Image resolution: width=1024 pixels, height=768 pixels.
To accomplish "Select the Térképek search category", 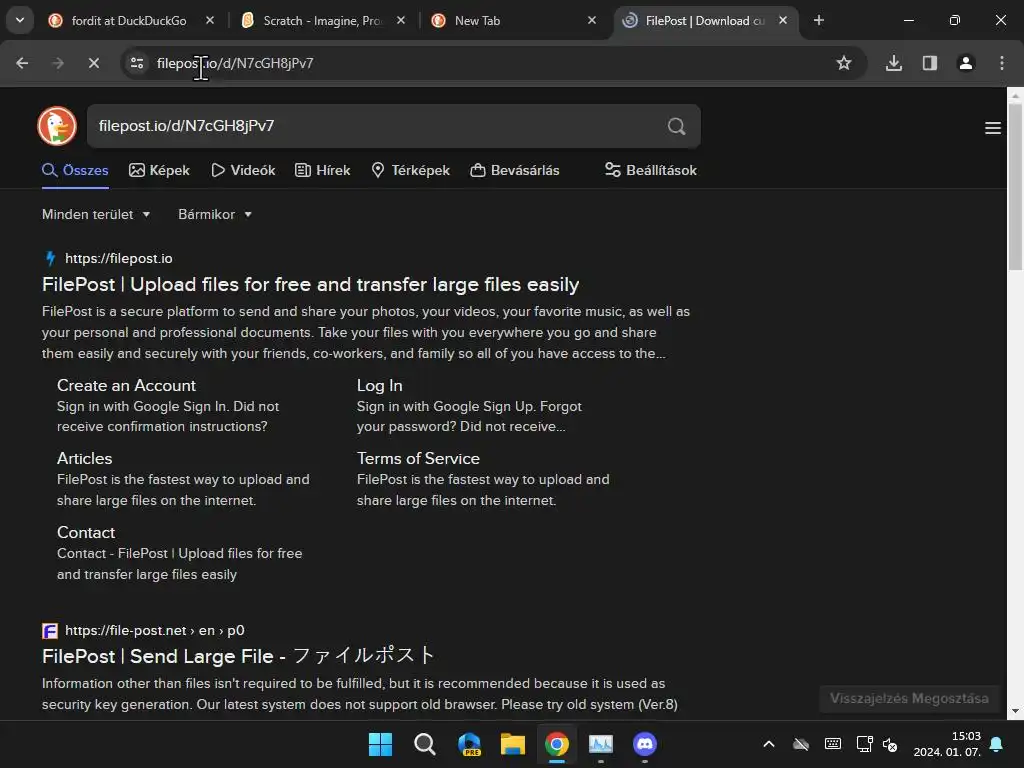I will 410,170.
